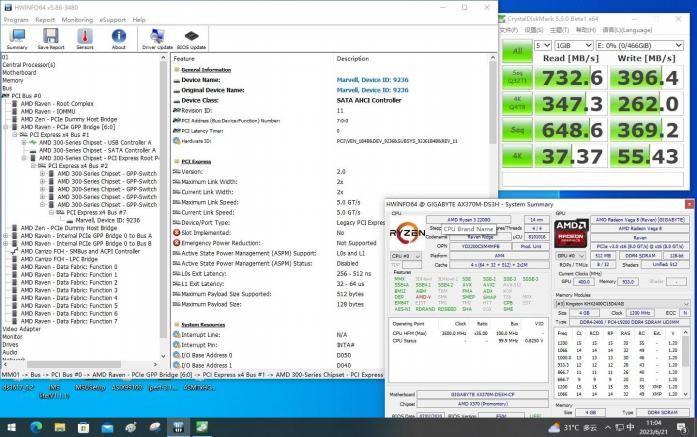Launch Driver Update from toolbar

pos(157,38)
